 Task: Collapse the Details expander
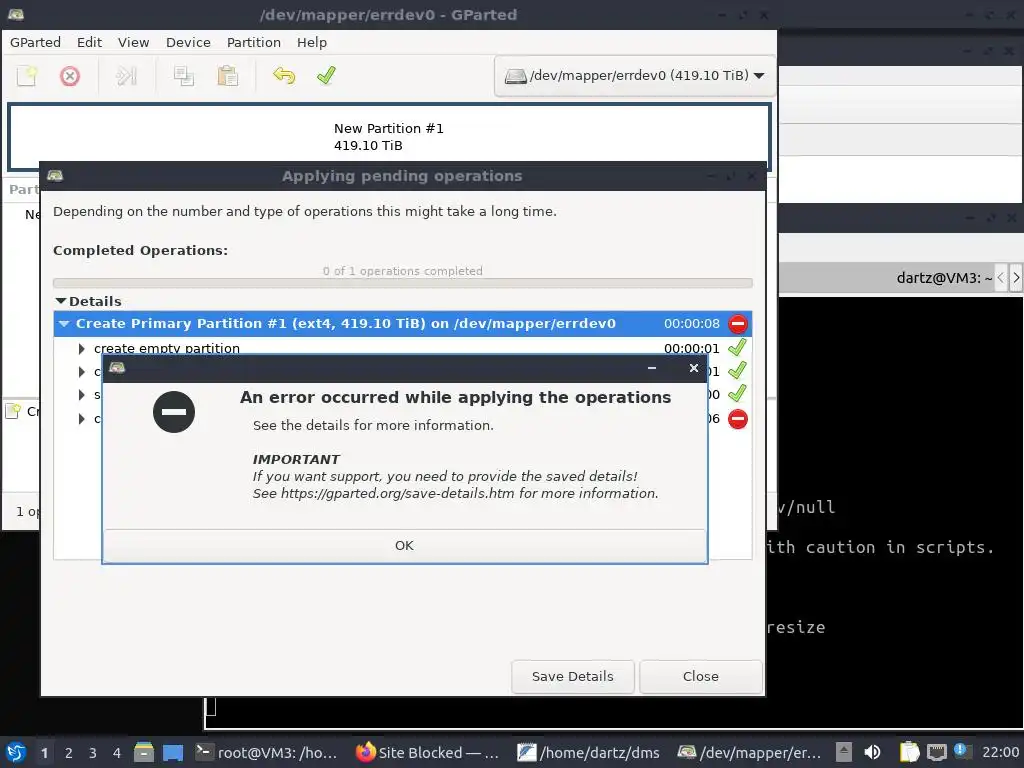tap(61, 301)
